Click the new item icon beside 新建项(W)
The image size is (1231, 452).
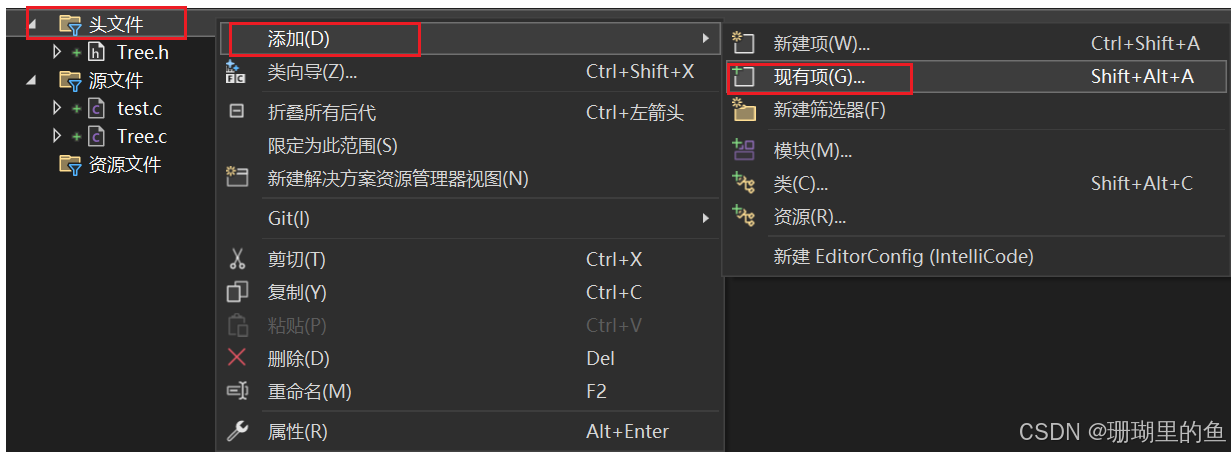point(743,43)
